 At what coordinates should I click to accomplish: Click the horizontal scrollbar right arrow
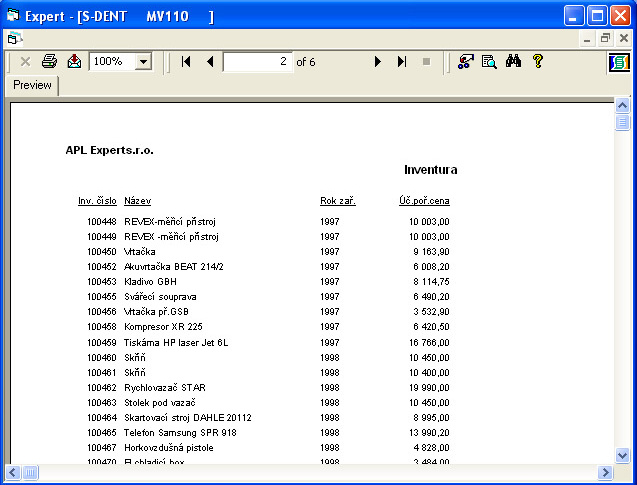(605, 472)
